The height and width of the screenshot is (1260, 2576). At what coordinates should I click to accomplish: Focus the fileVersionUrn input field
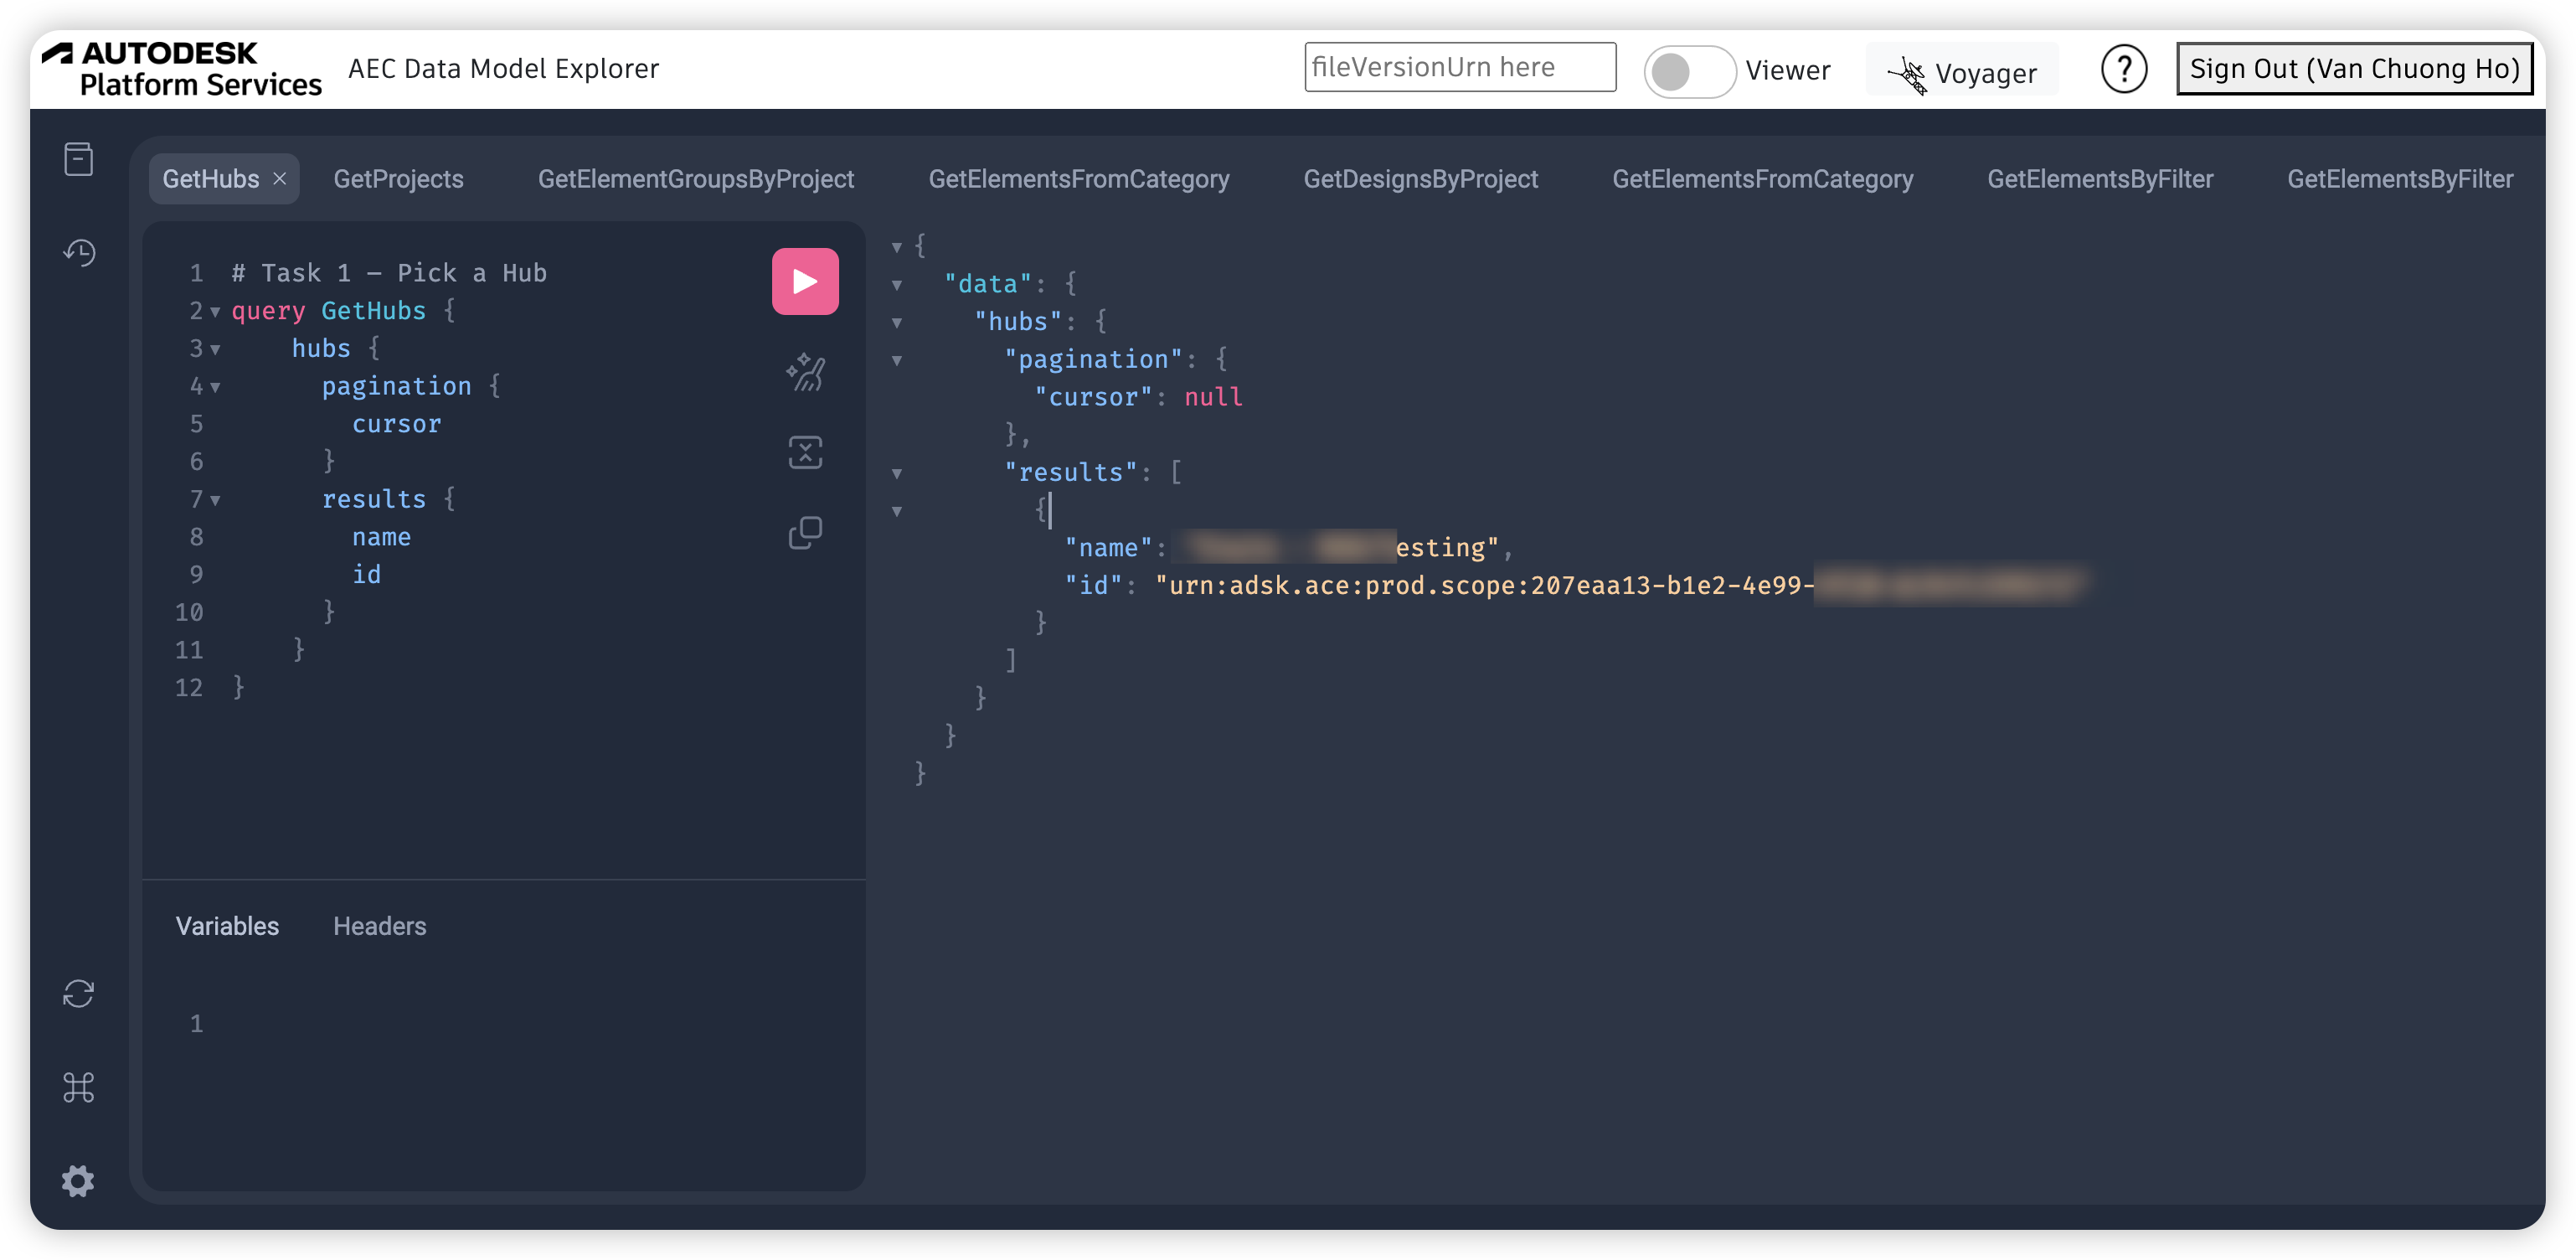click(x=1459, y=67)
